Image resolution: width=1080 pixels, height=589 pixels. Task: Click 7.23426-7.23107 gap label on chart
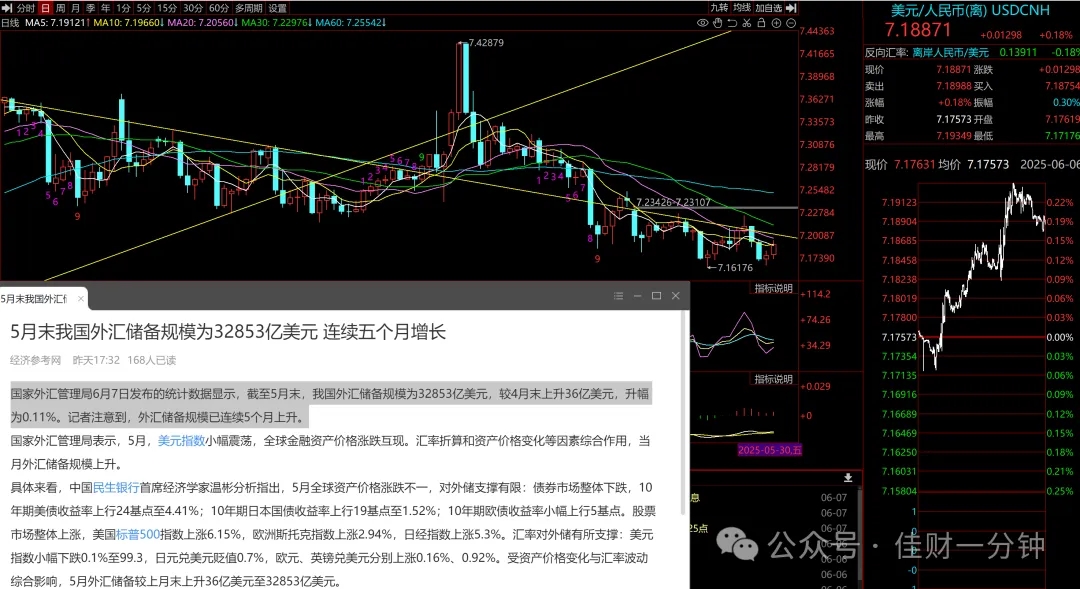point(673,203)
